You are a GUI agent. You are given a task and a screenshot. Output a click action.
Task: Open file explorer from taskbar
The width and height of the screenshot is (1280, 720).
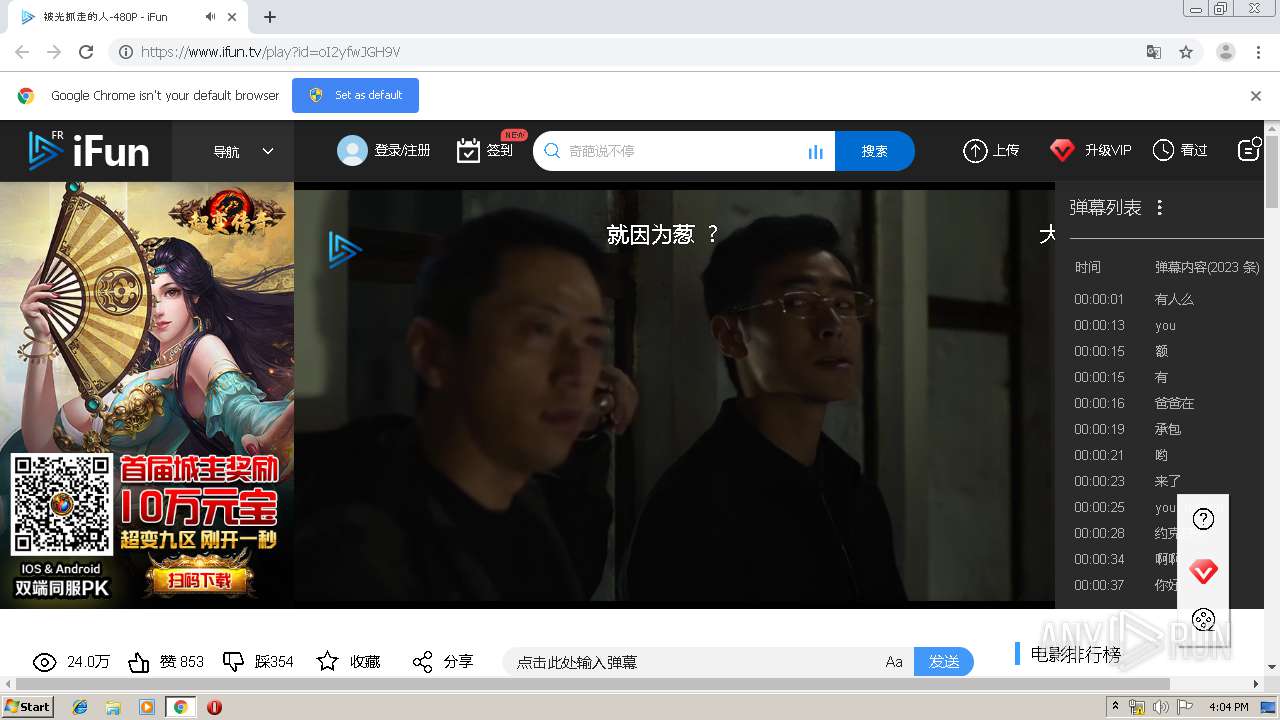pos(113,707)
